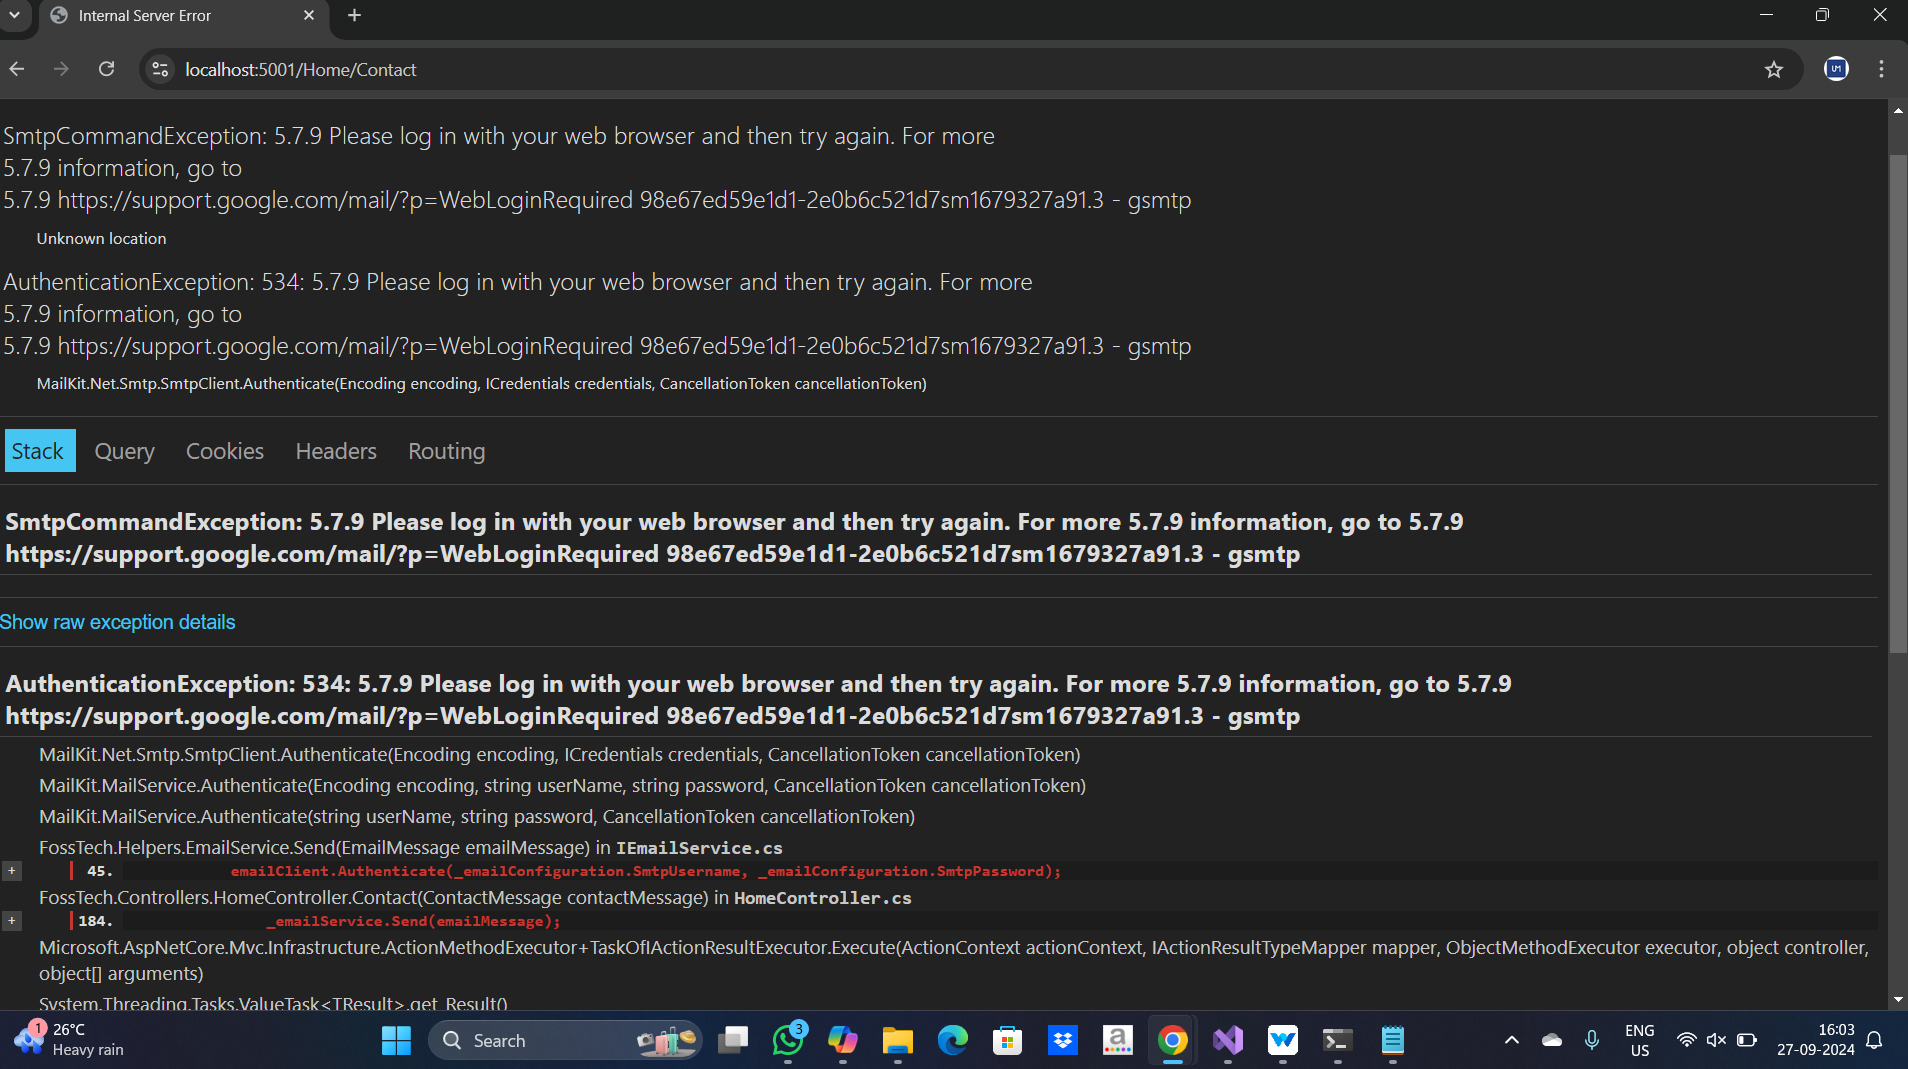Image resolution: width=1908 pixels, height=1069 pixels.
Task: Switch to the Cookies tab
Action: [x=225, y=451]
